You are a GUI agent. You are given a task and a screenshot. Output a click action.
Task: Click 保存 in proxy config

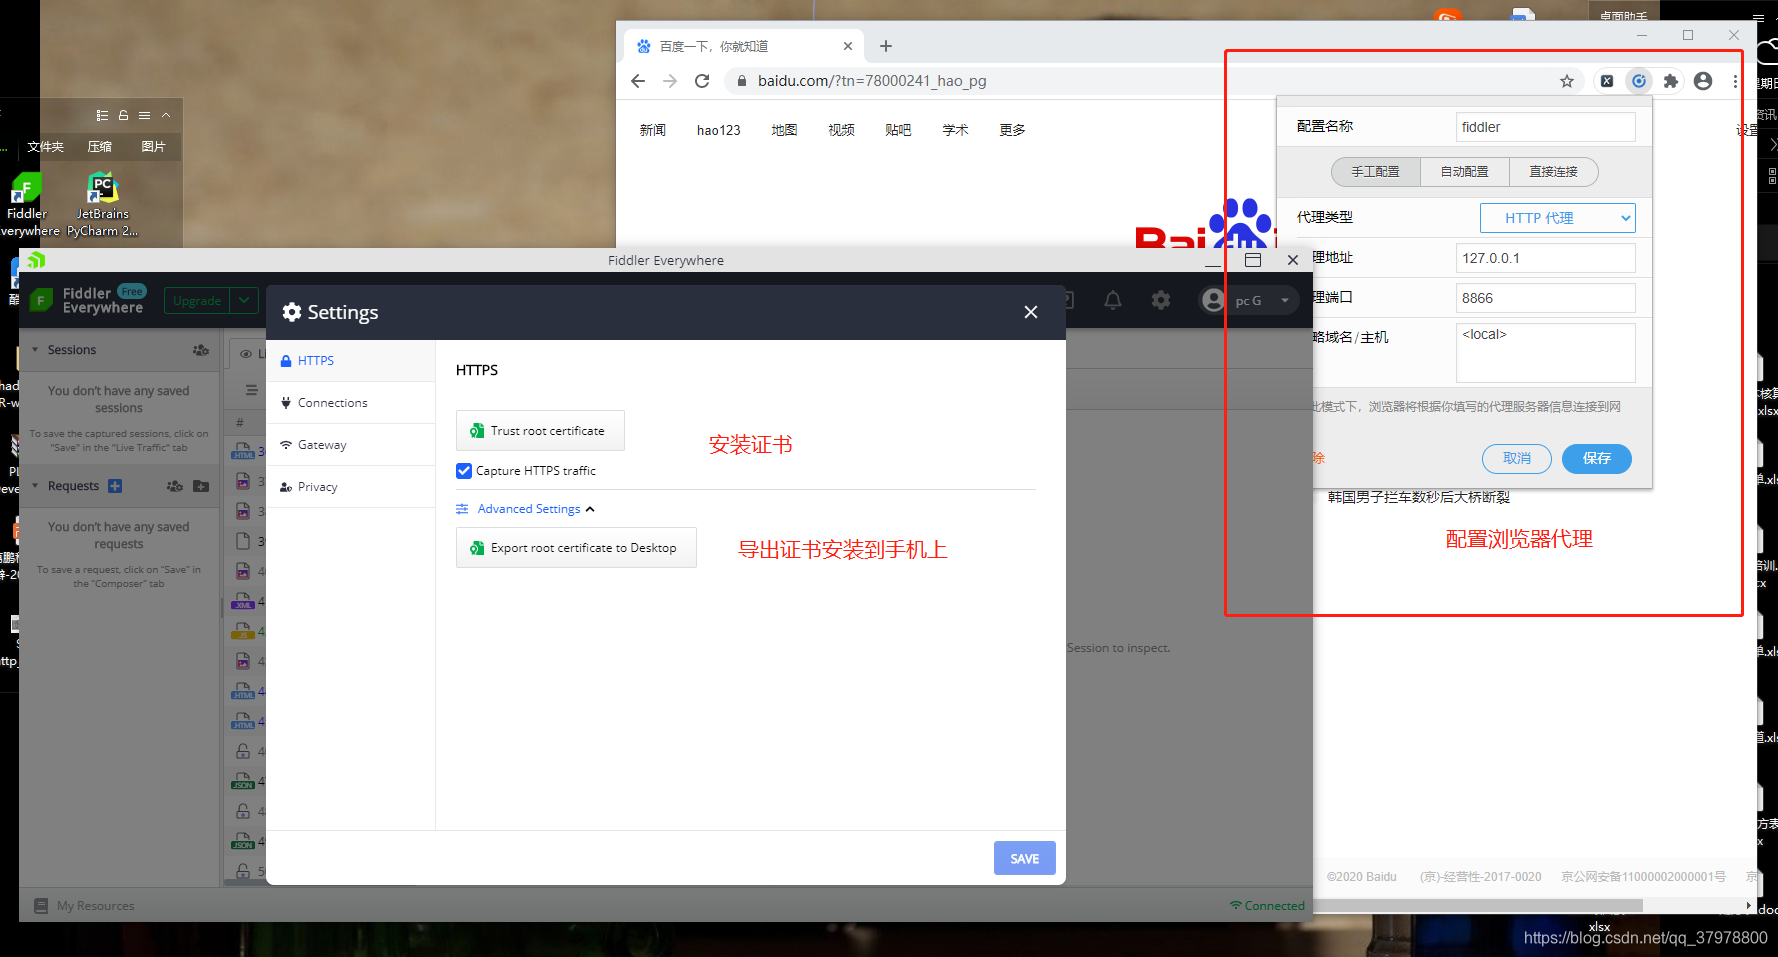tap(1596, 458)
